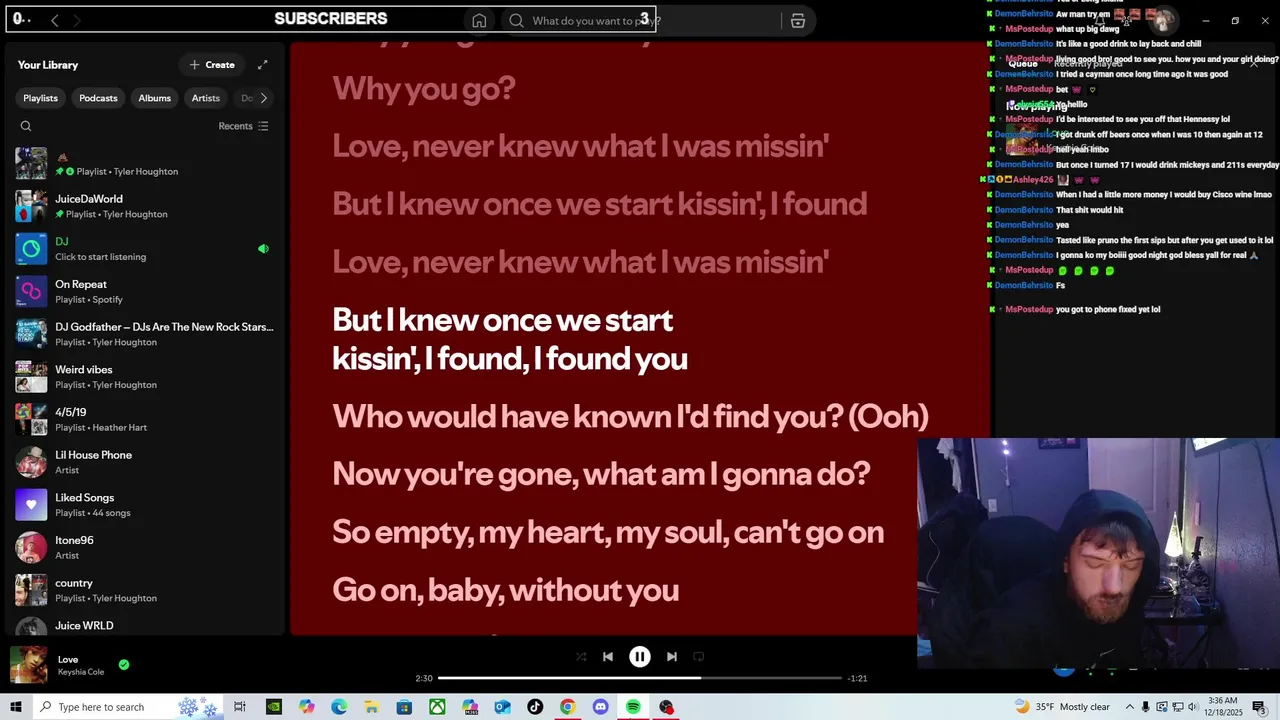Show more filter chips with the chevron
The width and height of the screenshot is (1280, 720).
click(263, 98)
